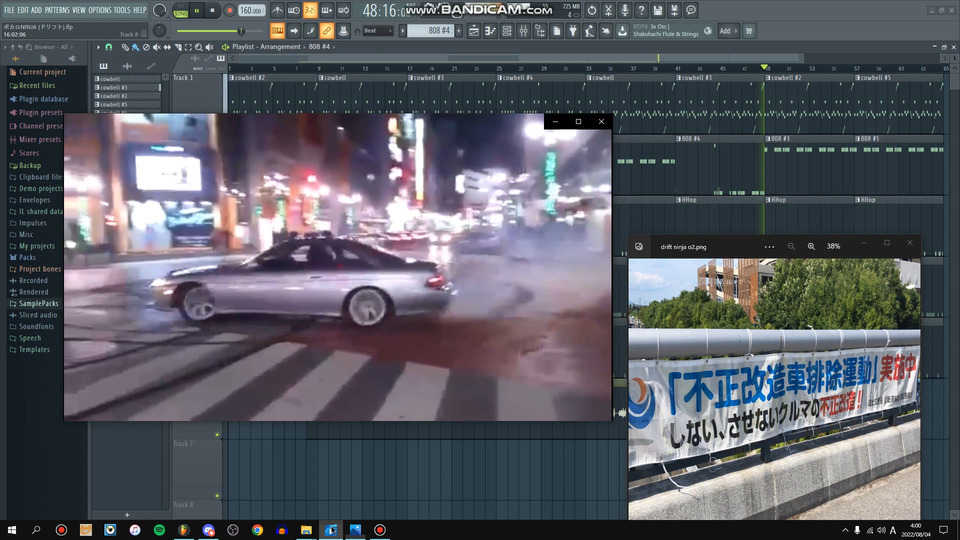Expand the Packs folder in browser
The width and height of the screenshot is (960, 540).
pyautogui.click(x=28, y=257)
